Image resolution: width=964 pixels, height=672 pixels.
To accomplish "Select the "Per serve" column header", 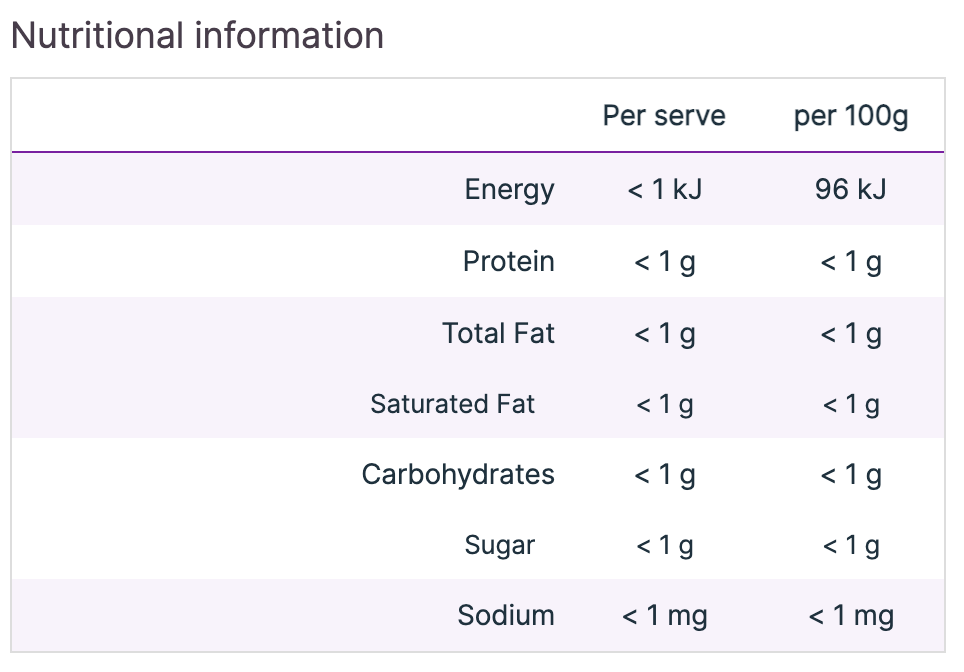I will click(x=664, y=116).
